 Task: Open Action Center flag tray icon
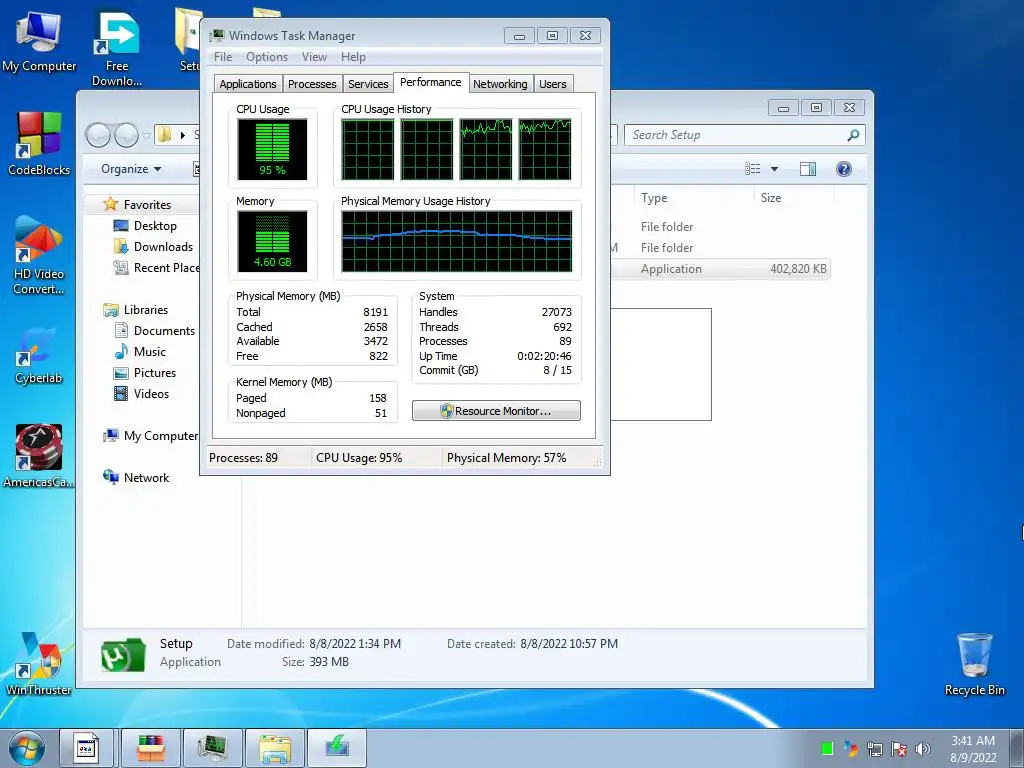(x=899, y=748)
